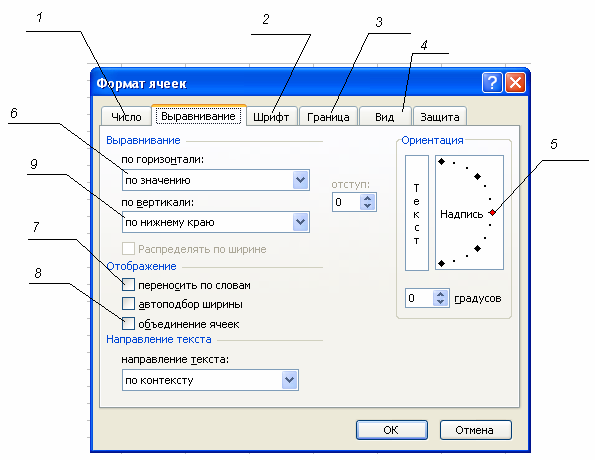Viewport: 595px width, 460px height.
Task: Click the автоподбор ширины label
Action: click(x=190, y=304)
